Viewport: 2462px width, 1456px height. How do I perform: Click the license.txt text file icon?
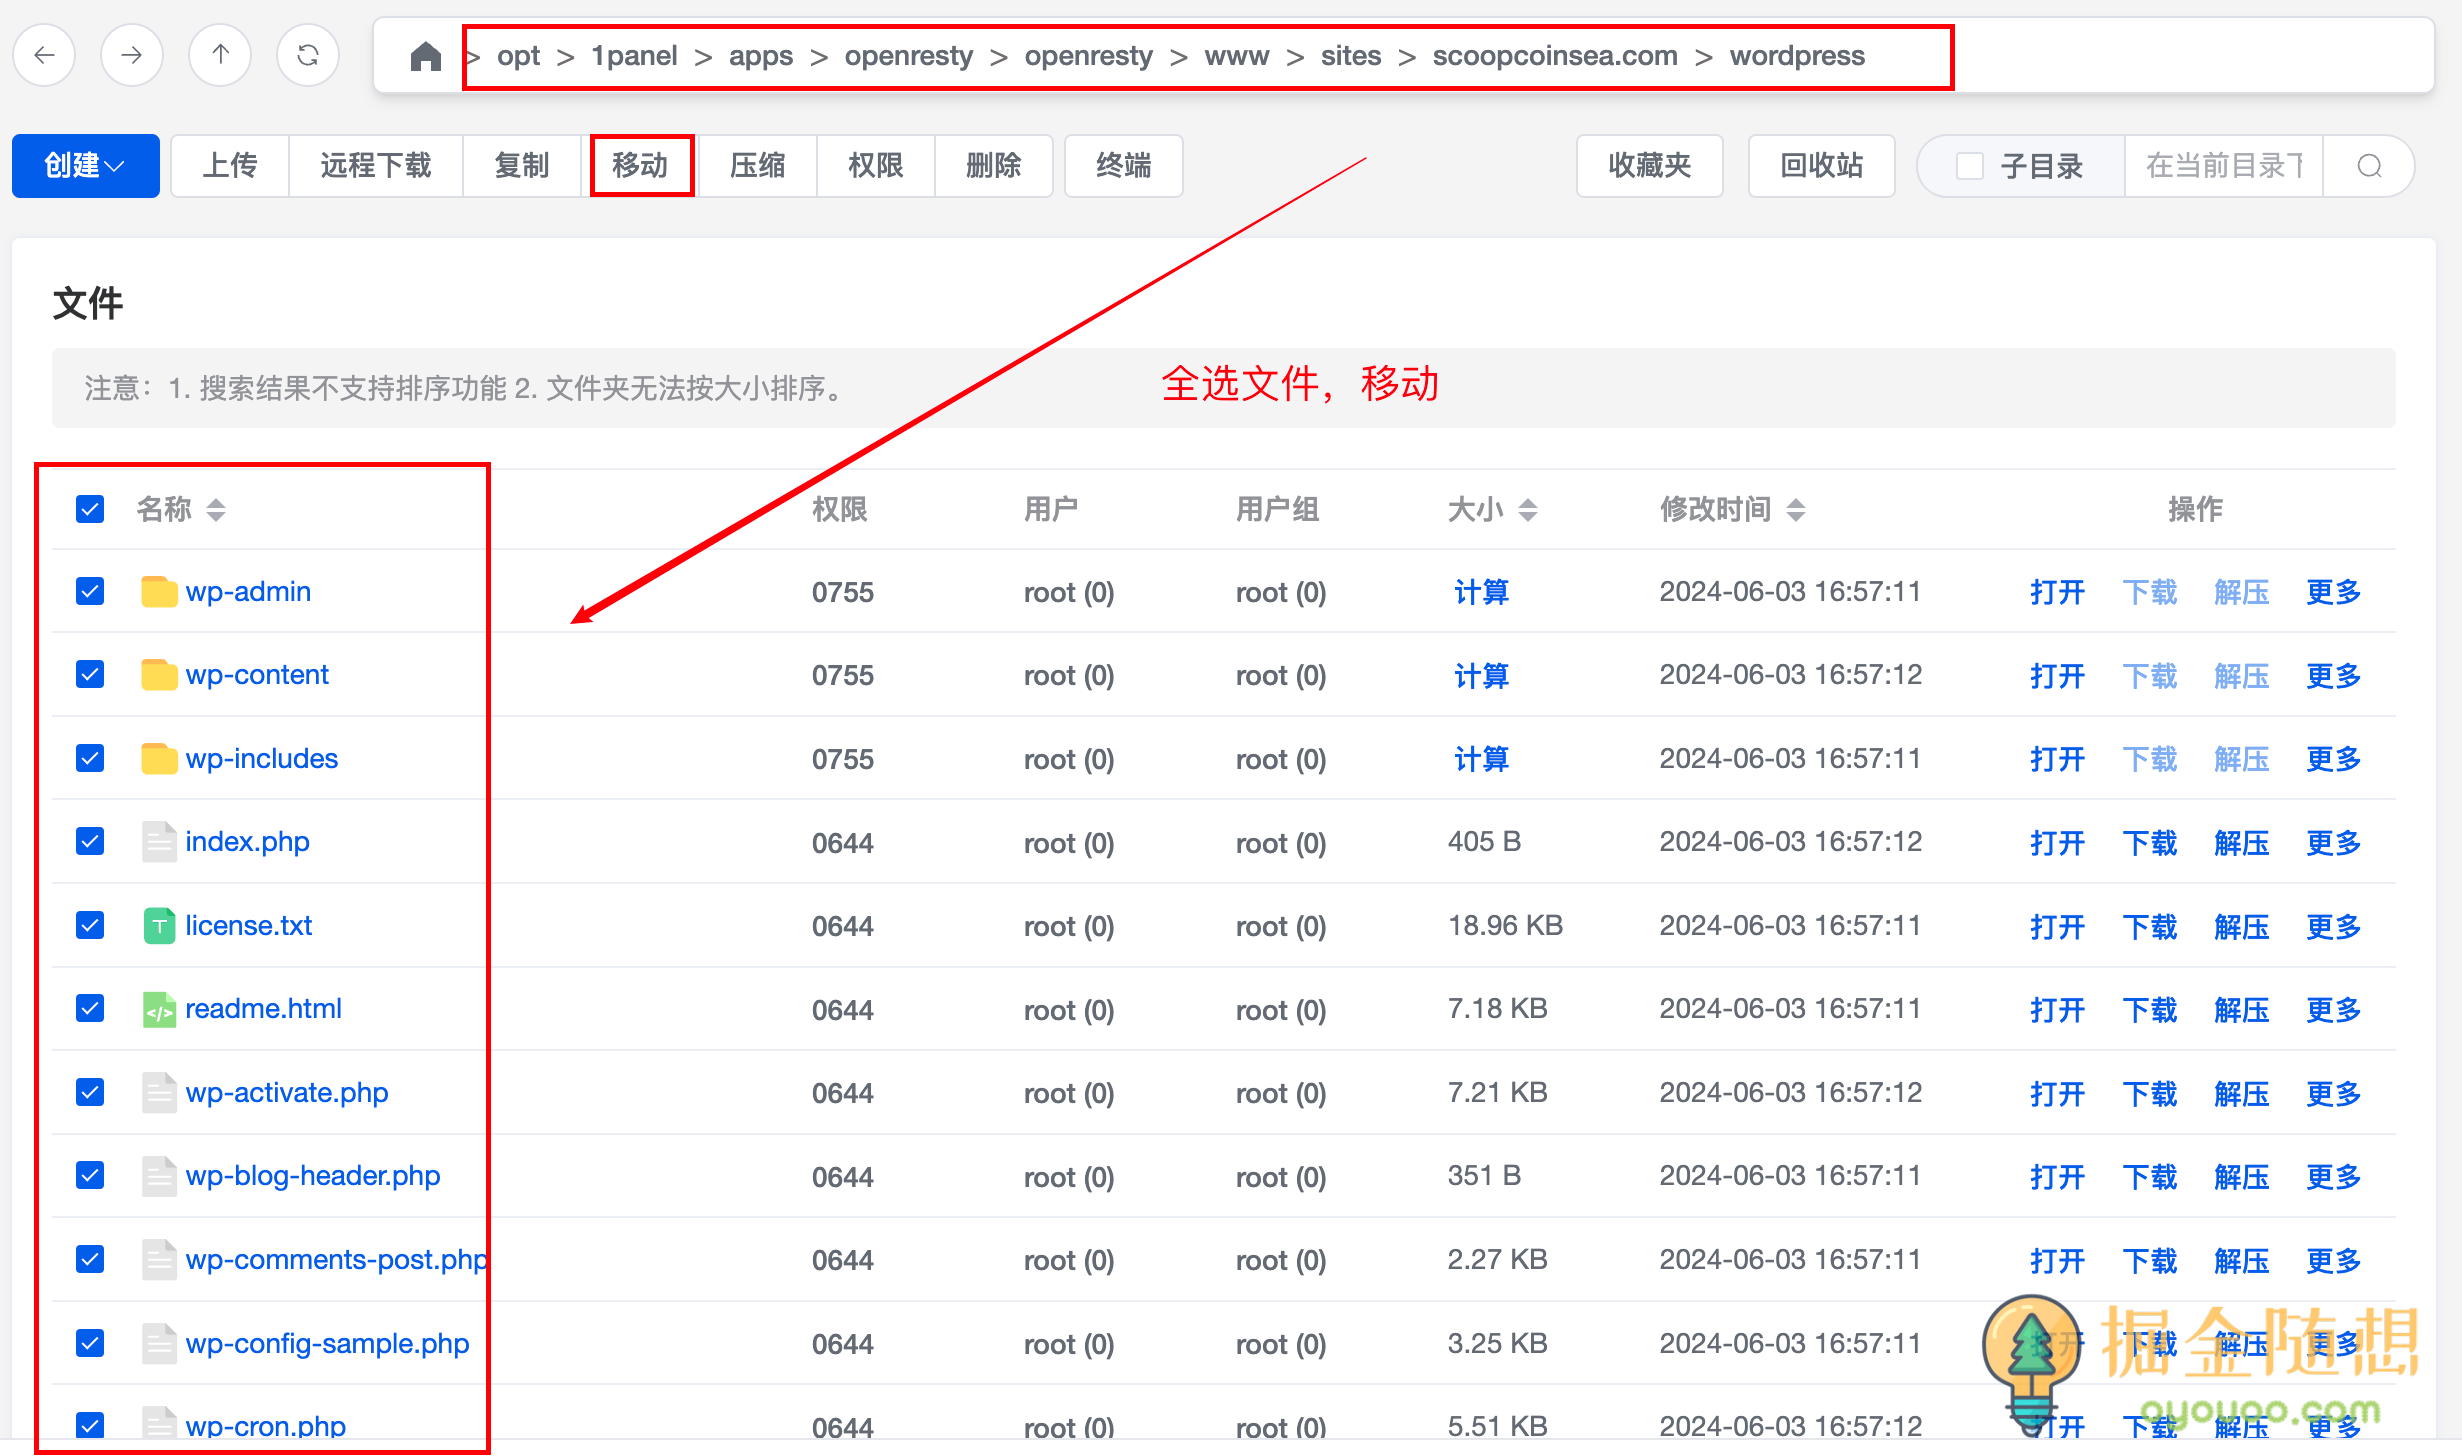pos(159,926)
